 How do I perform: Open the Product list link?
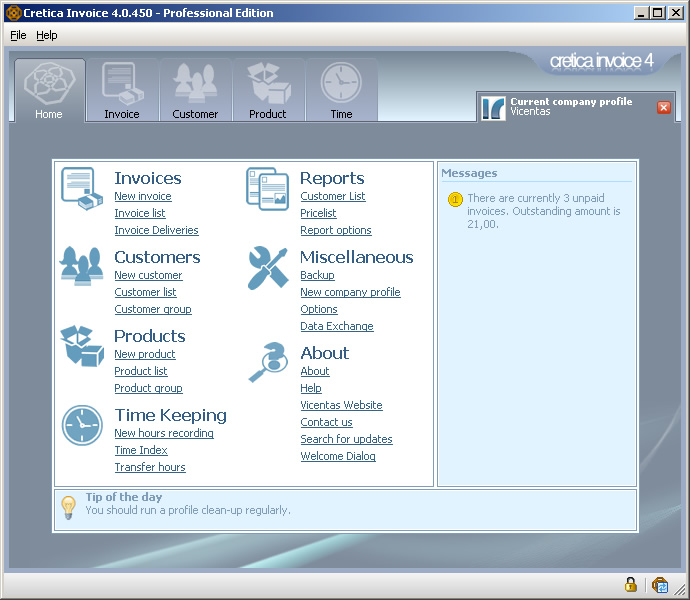(x=141, y=371)
